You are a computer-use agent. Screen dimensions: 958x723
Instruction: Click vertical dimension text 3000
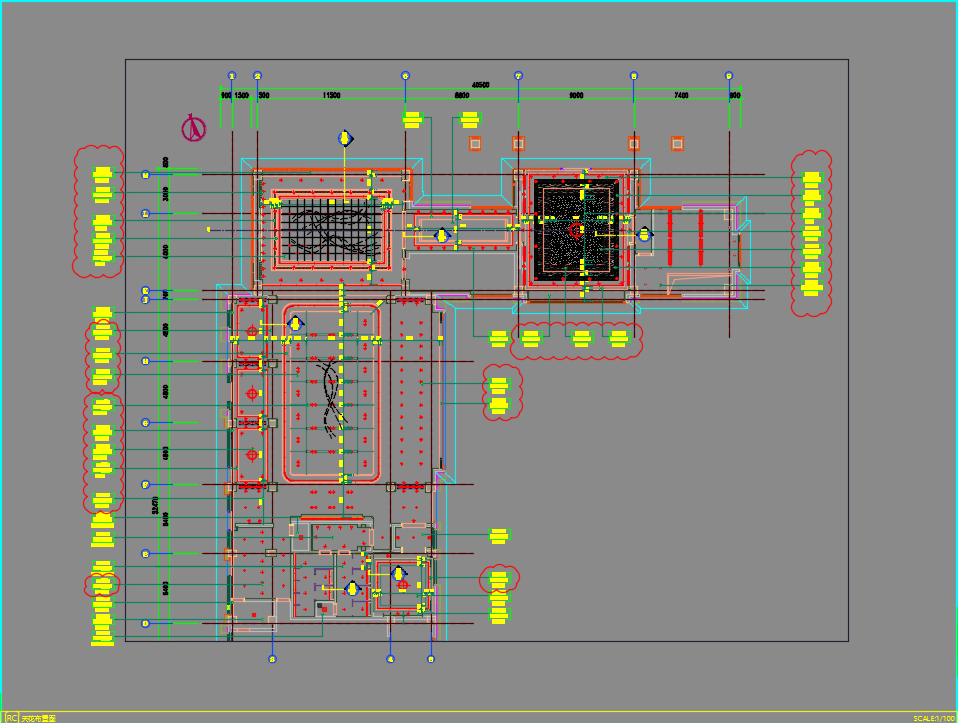click(x=166, y=194)
